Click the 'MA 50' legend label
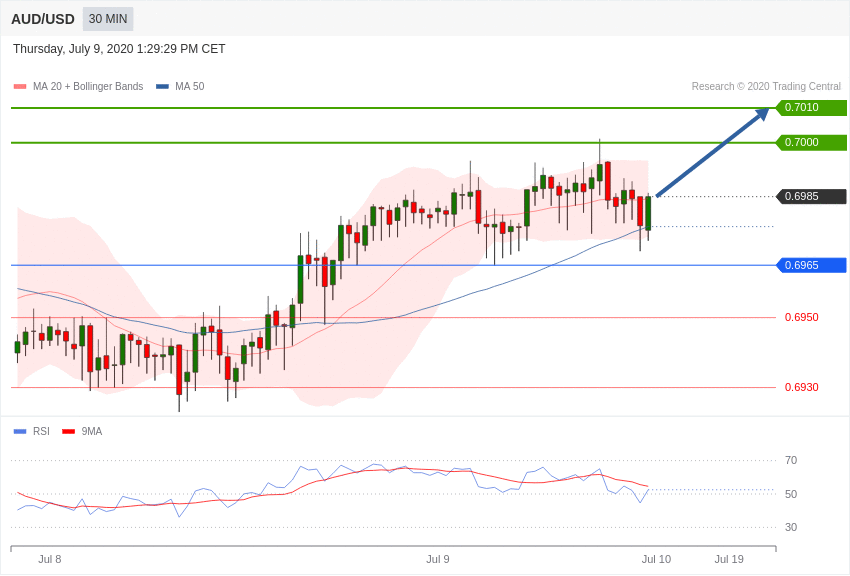This screenshot has width=850, height=576. pos(190,87)
